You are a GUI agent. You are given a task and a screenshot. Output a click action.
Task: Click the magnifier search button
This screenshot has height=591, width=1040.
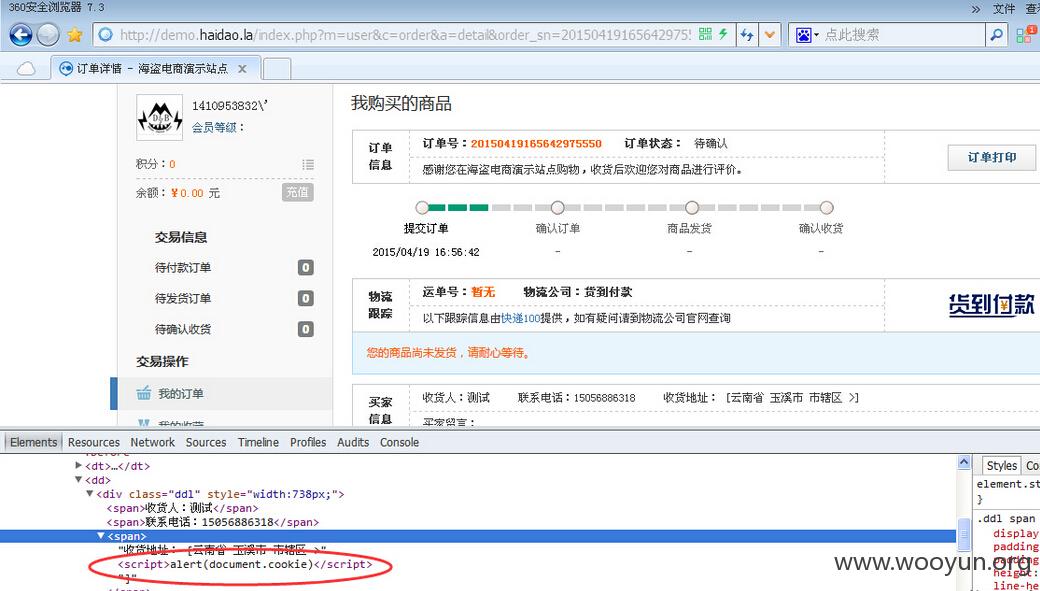coord(996,34)
